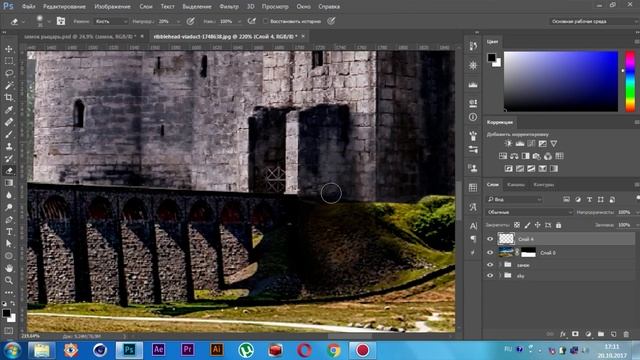Select the Zoom tool
Viewport: 640px width, 360px height.
click(9, 280)
